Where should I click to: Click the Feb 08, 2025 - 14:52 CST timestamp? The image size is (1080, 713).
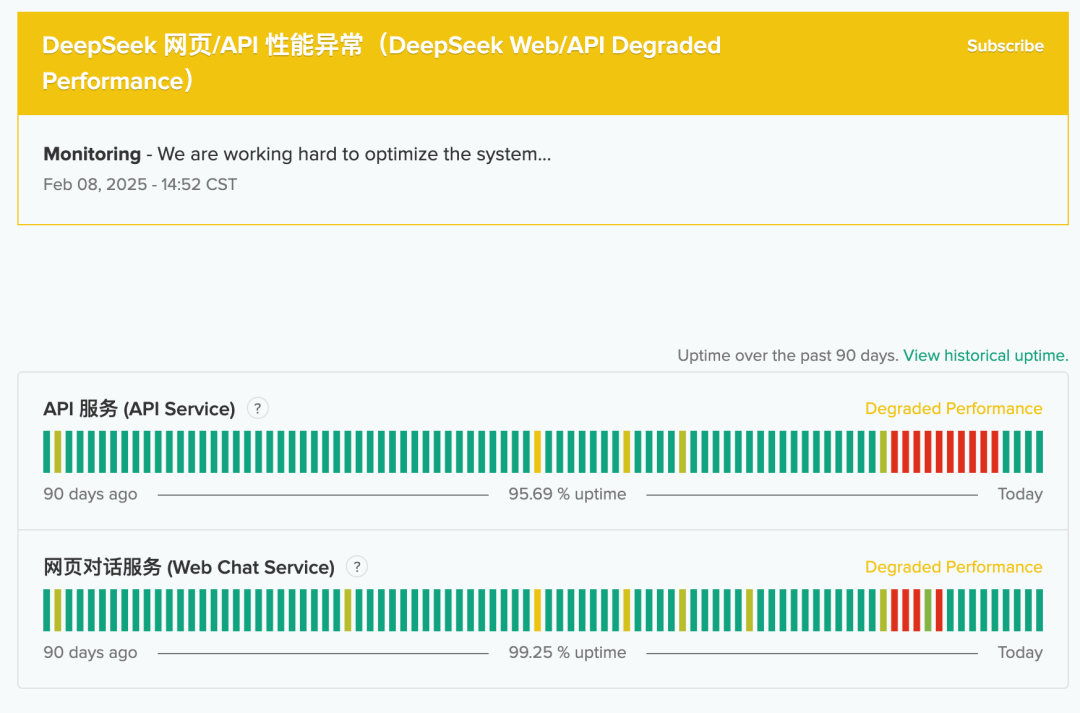click(x=140, y=185)
